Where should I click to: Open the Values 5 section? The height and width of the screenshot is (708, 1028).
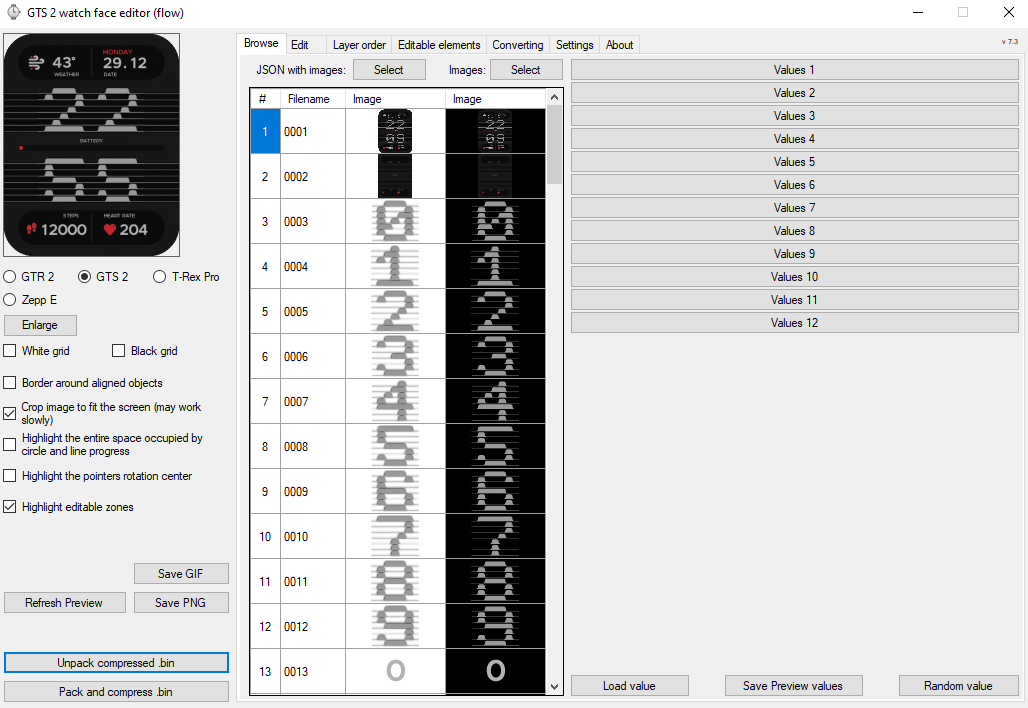[795, 161]
